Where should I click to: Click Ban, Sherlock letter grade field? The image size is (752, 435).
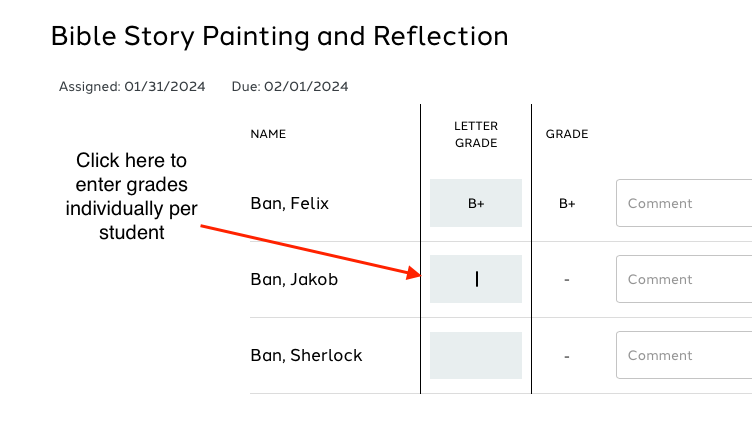click(x=476, y=355)
